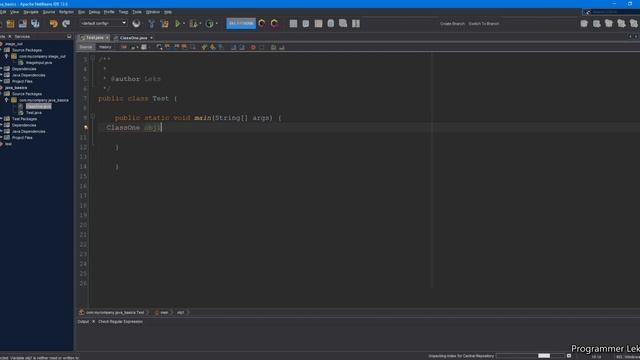Open Check Regular Expression tab
Screen dimensions: 640x360
120,322
